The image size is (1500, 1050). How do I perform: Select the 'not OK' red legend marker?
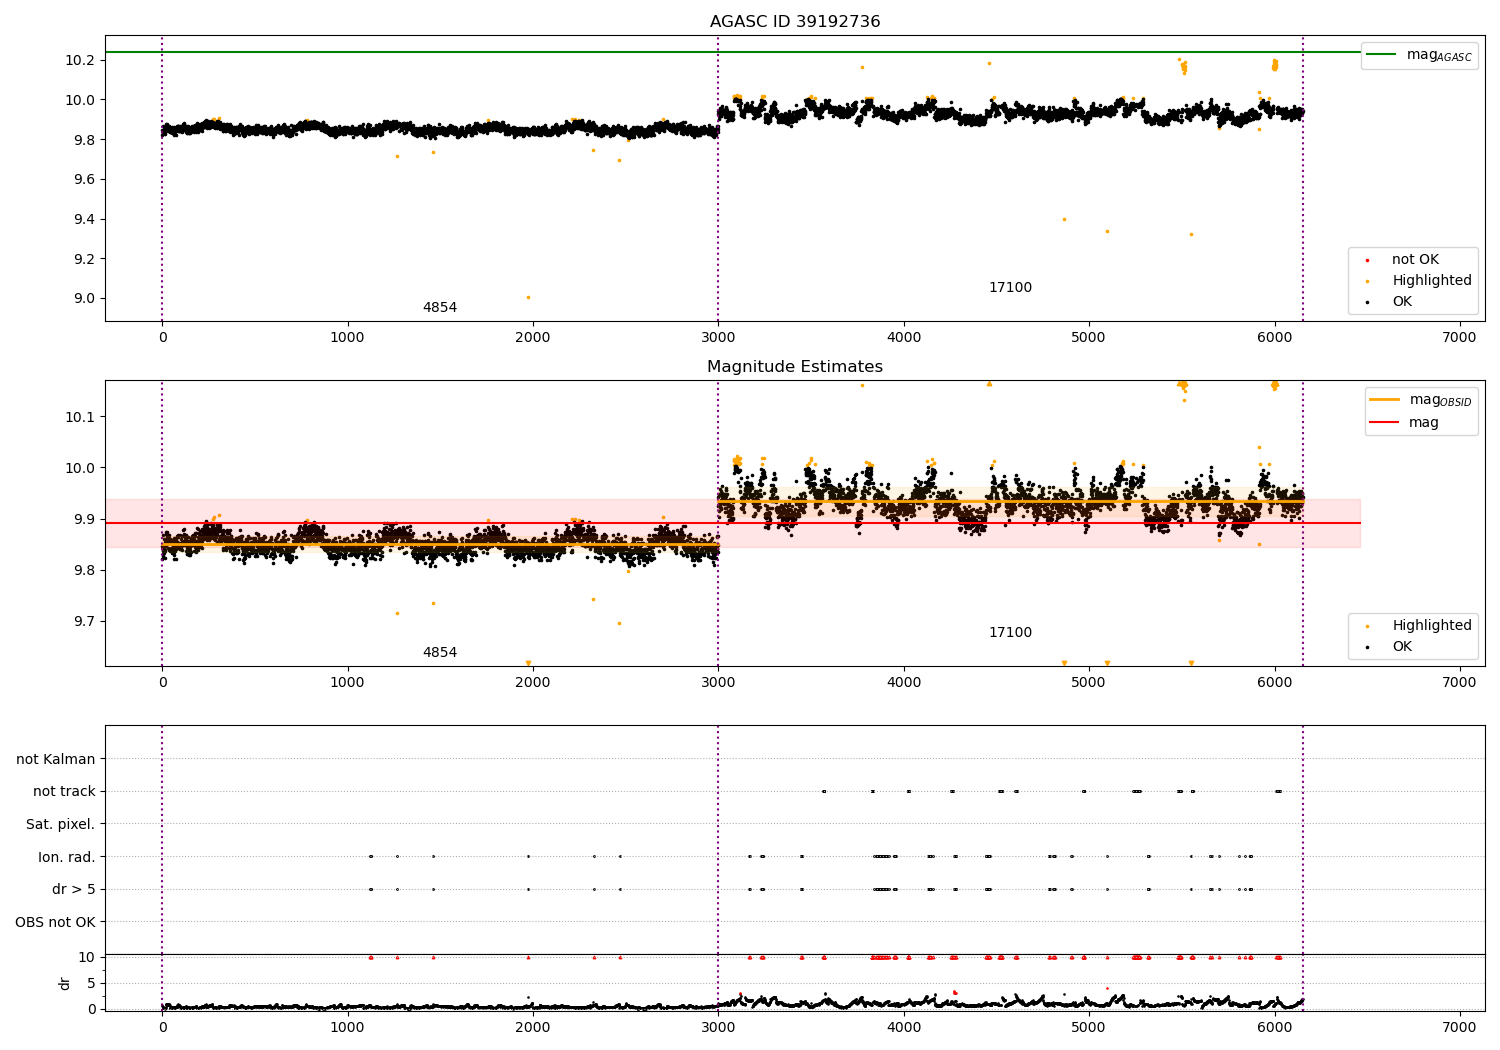click(x=1367, y=260)
